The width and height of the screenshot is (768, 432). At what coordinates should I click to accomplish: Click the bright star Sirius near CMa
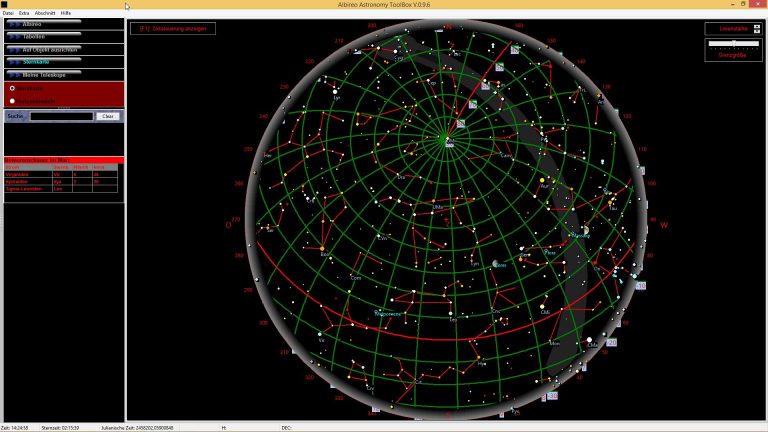pyautogui.click(x=590, y=339)
